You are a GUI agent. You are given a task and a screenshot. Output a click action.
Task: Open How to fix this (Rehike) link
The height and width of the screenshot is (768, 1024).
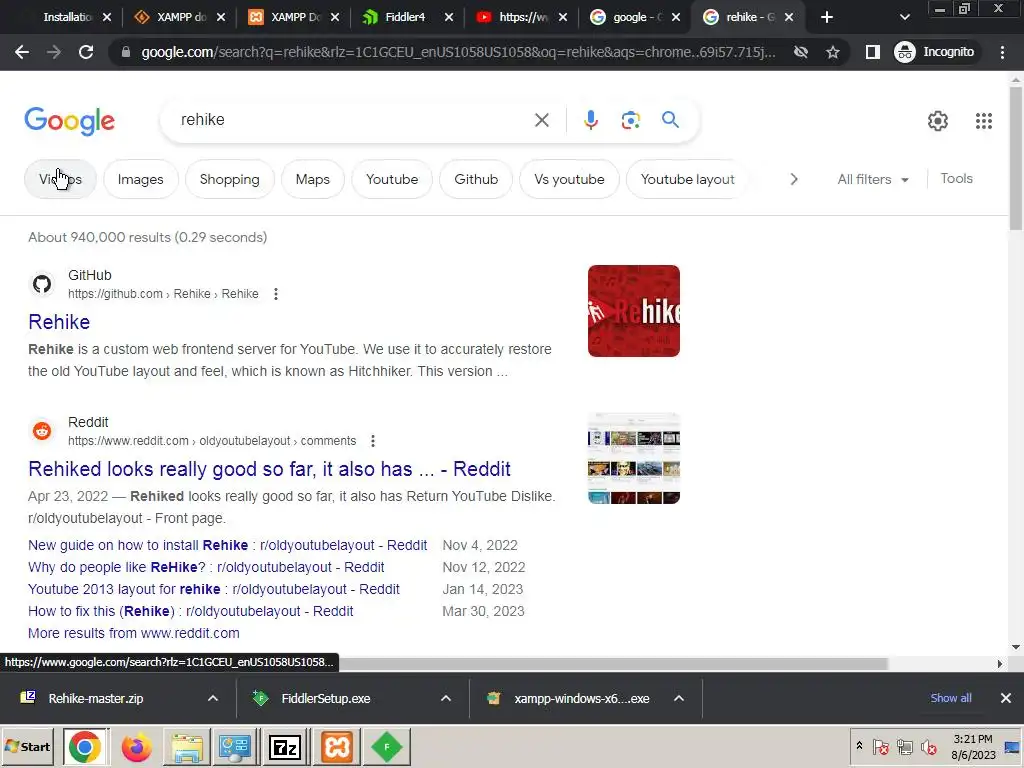[190, 611]
